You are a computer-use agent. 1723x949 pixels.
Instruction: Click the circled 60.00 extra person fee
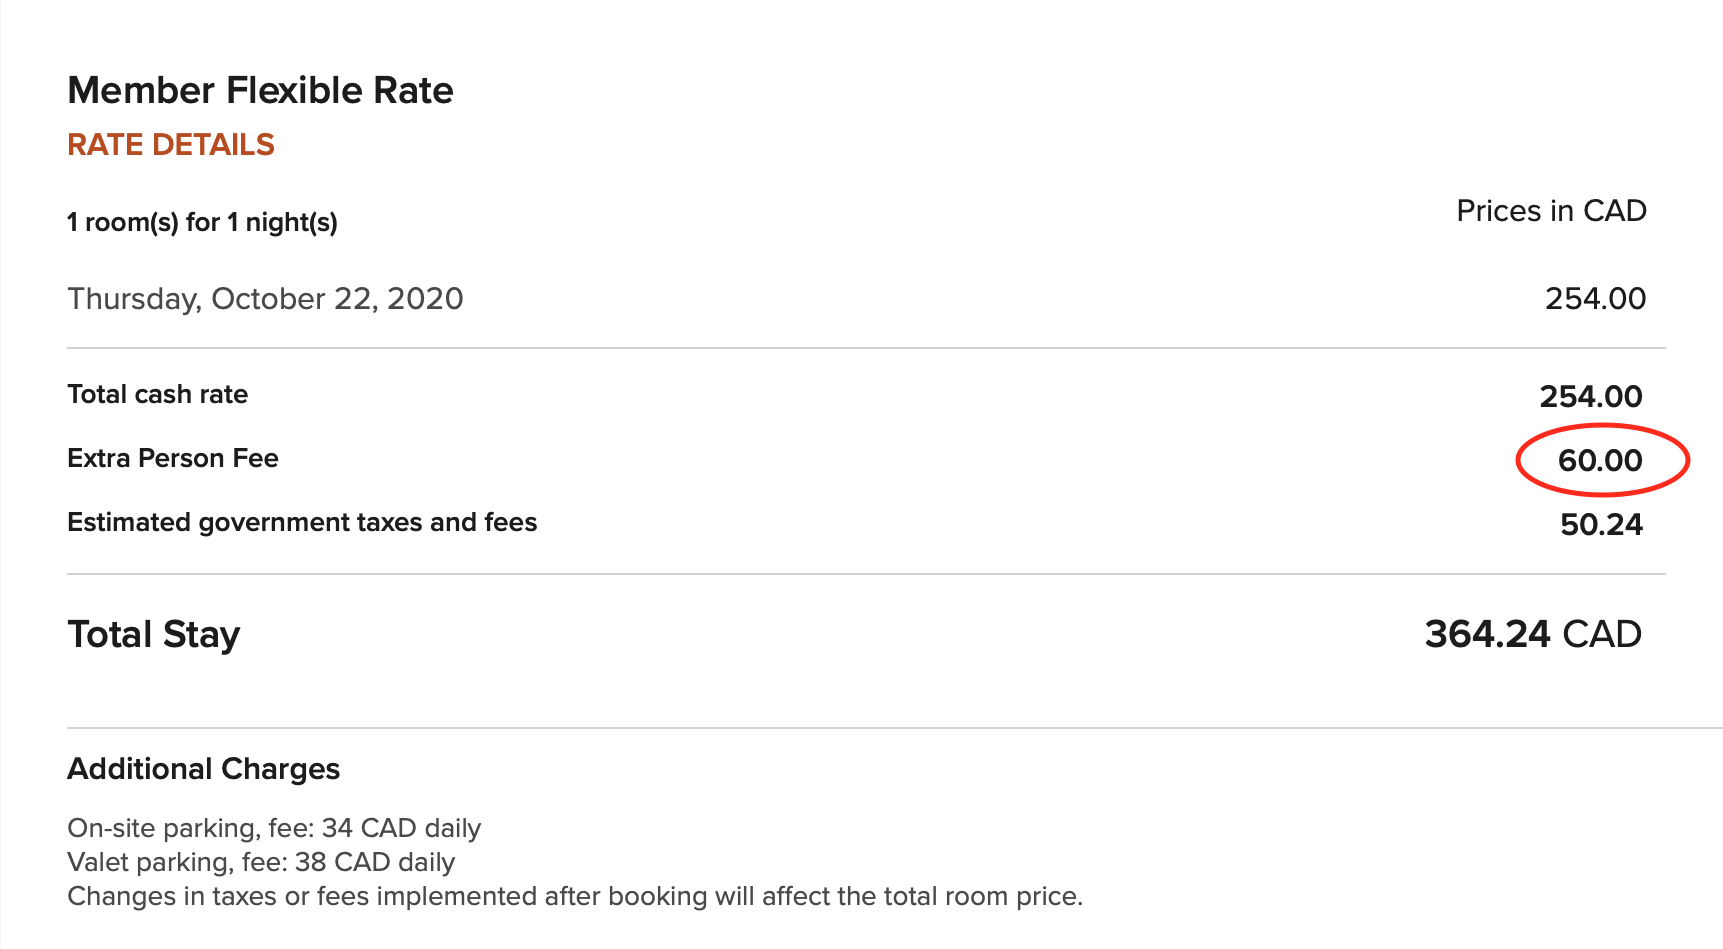tap(1600, 460)
